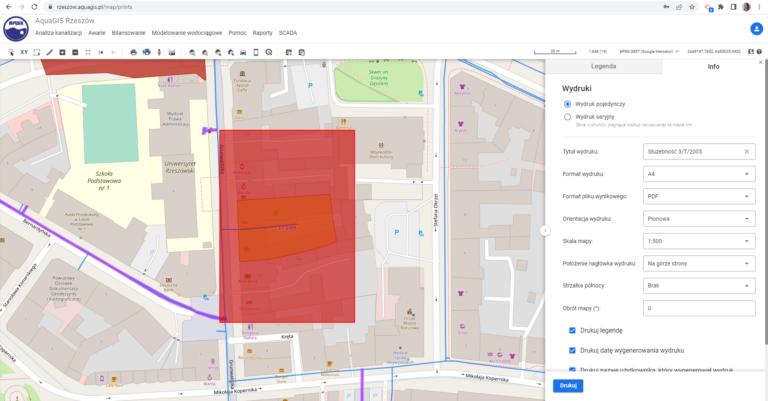The image size is (768, 401).
Task: Click the XY coordinates tool
Action: (23, 51)
